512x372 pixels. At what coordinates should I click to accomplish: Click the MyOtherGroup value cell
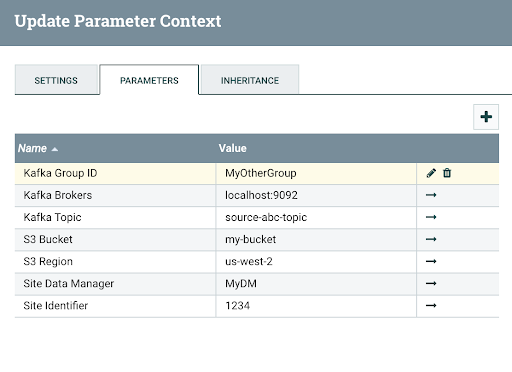[316, 173]
